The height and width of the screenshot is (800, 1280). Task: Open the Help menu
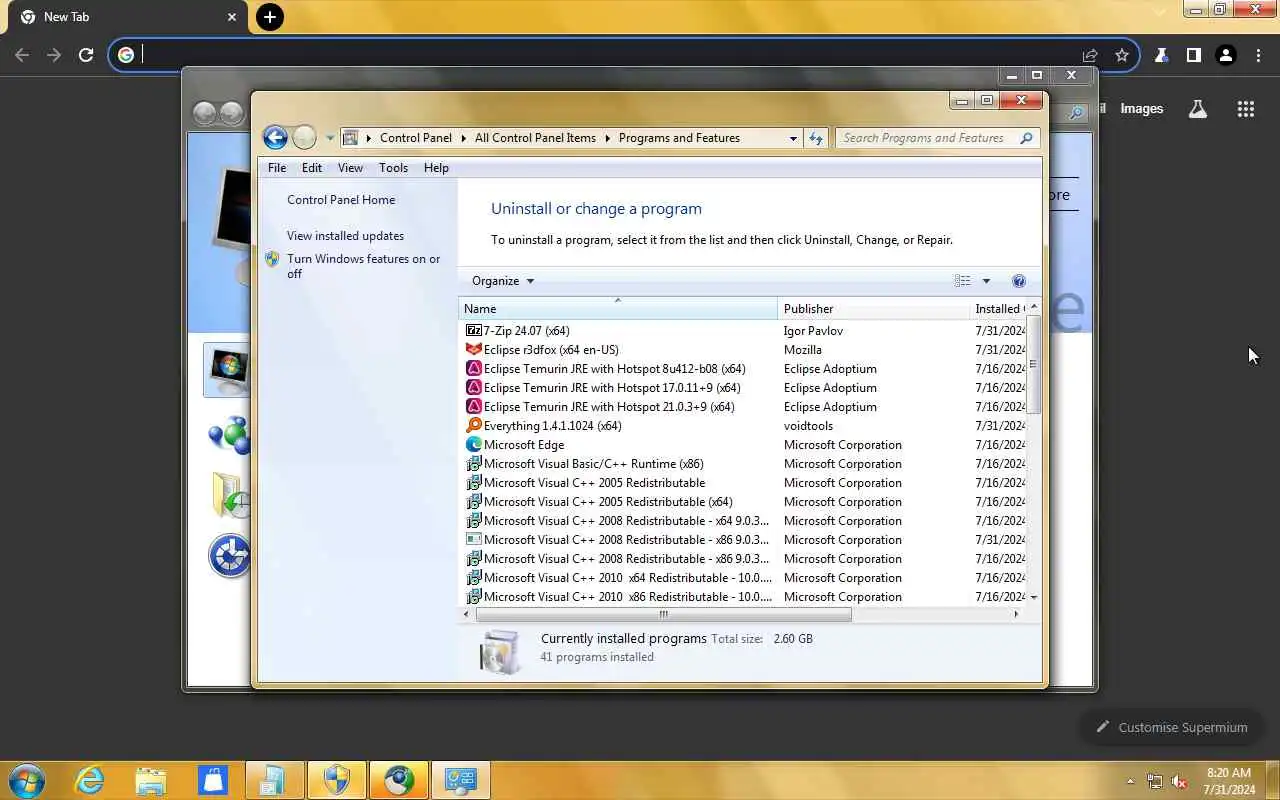[436, 168]
